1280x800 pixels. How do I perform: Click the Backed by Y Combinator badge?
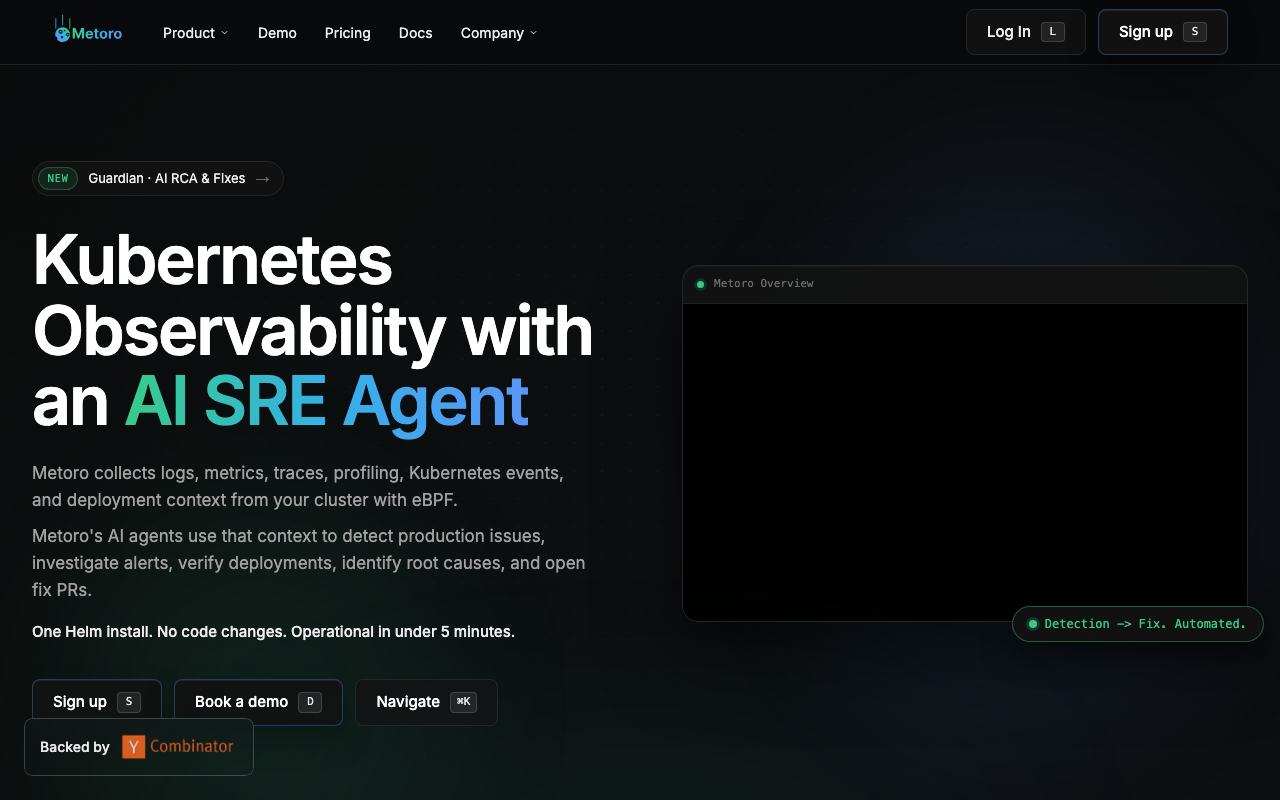click(139, 747)
